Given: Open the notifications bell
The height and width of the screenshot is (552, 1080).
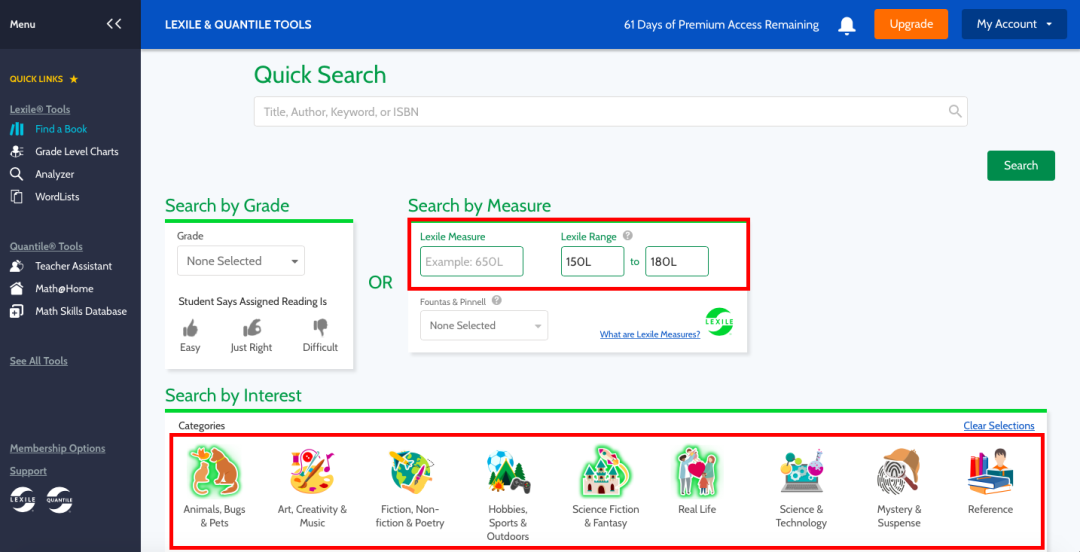Looking at the screenshot, I should [x=847, y=25].
